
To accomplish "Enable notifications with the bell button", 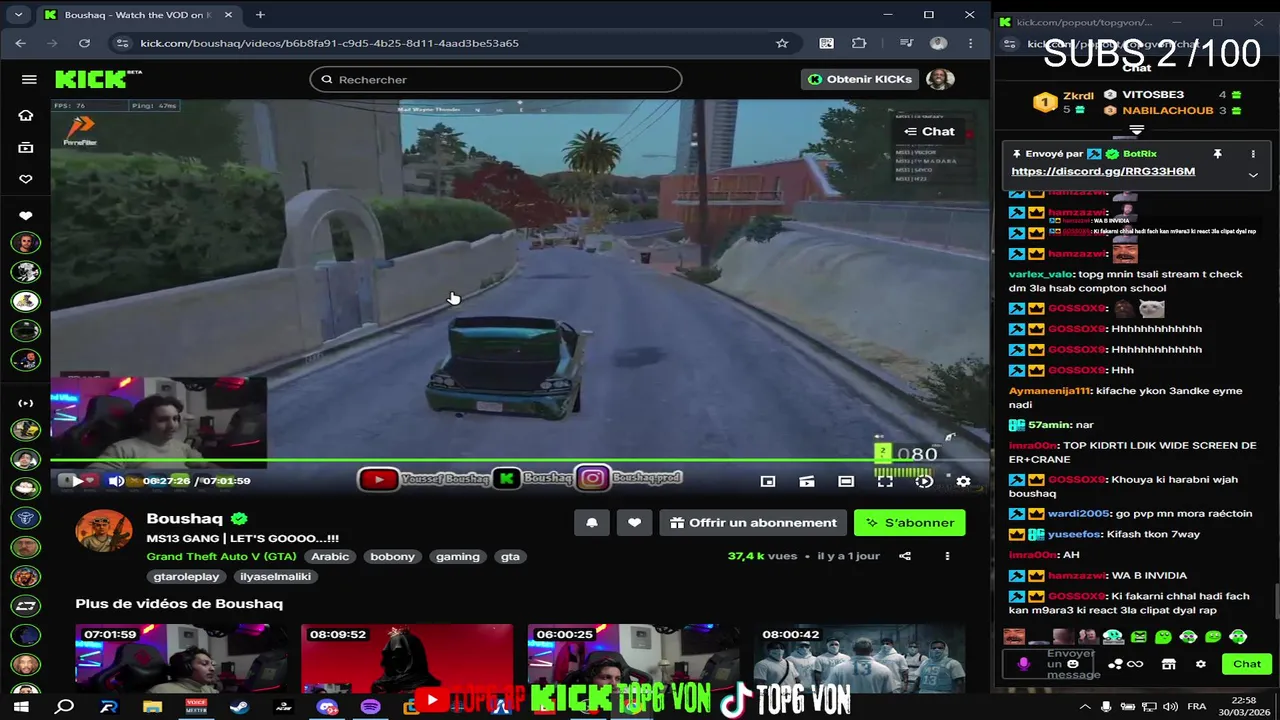I will click(x=592, y=522).
